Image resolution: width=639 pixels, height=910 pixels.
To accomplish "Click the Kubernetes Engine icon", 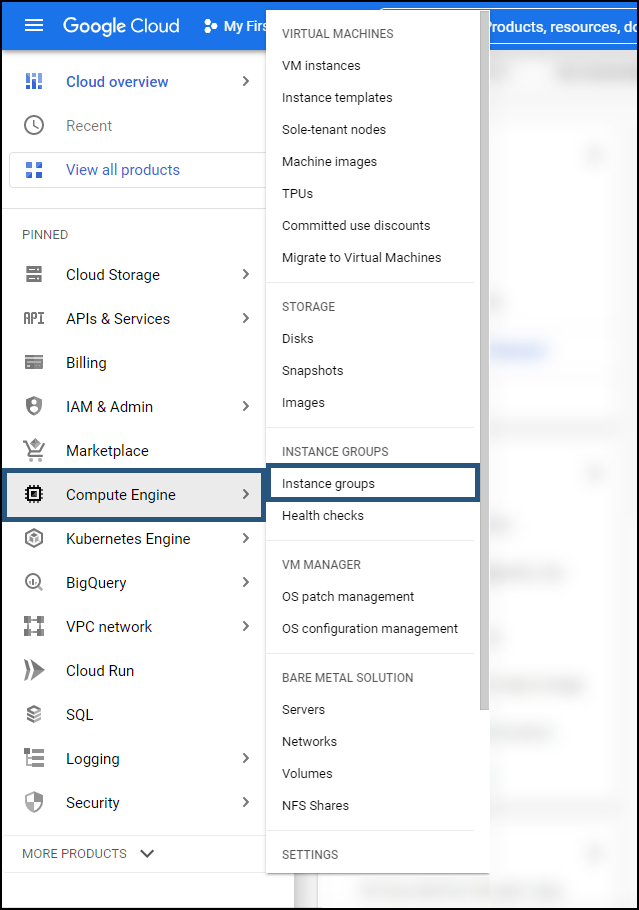I will tap(34, 539).
